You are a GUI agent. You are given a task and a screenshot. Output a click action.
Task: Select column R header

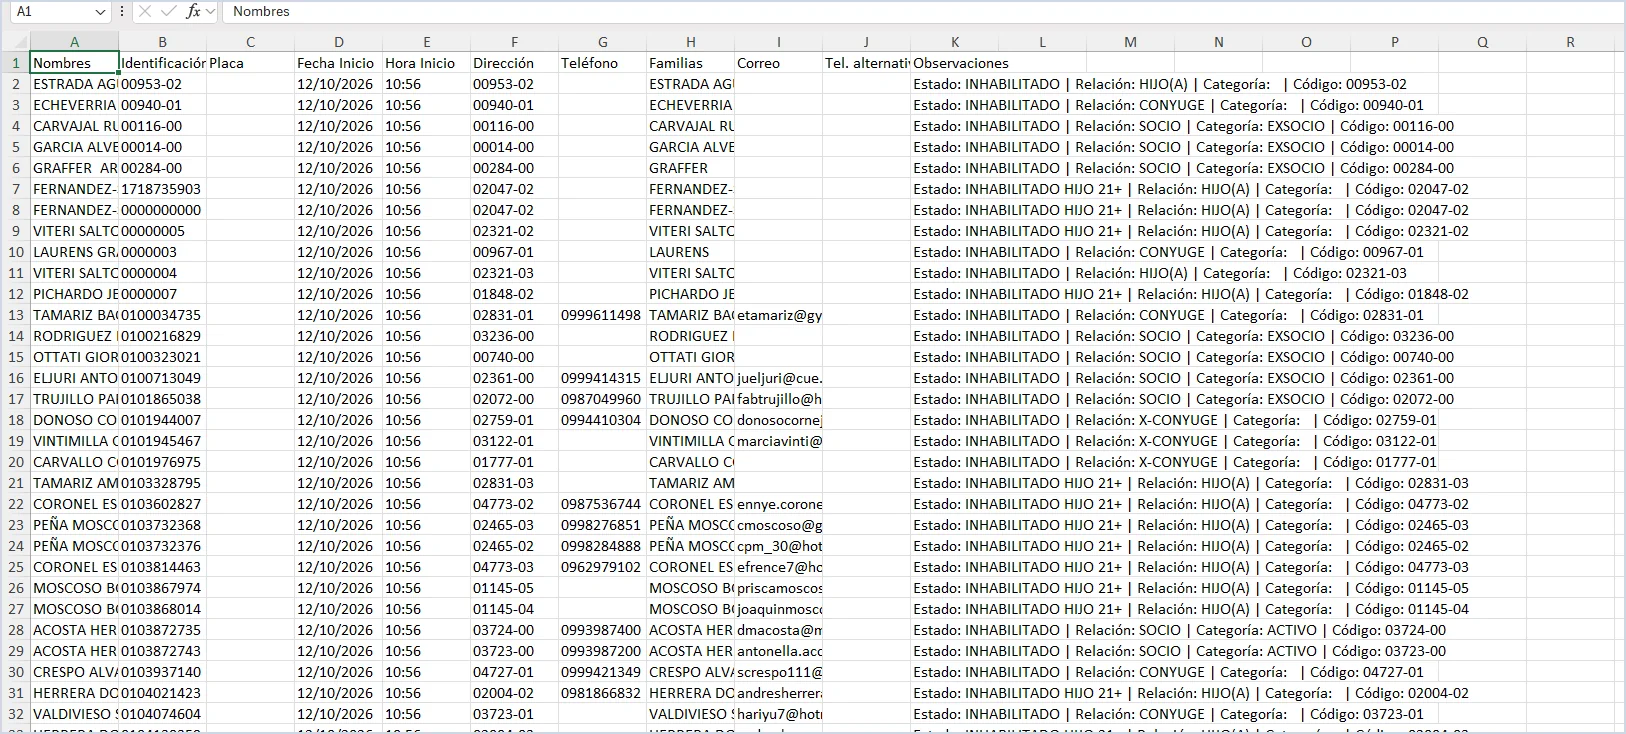tap(1570, 42)
